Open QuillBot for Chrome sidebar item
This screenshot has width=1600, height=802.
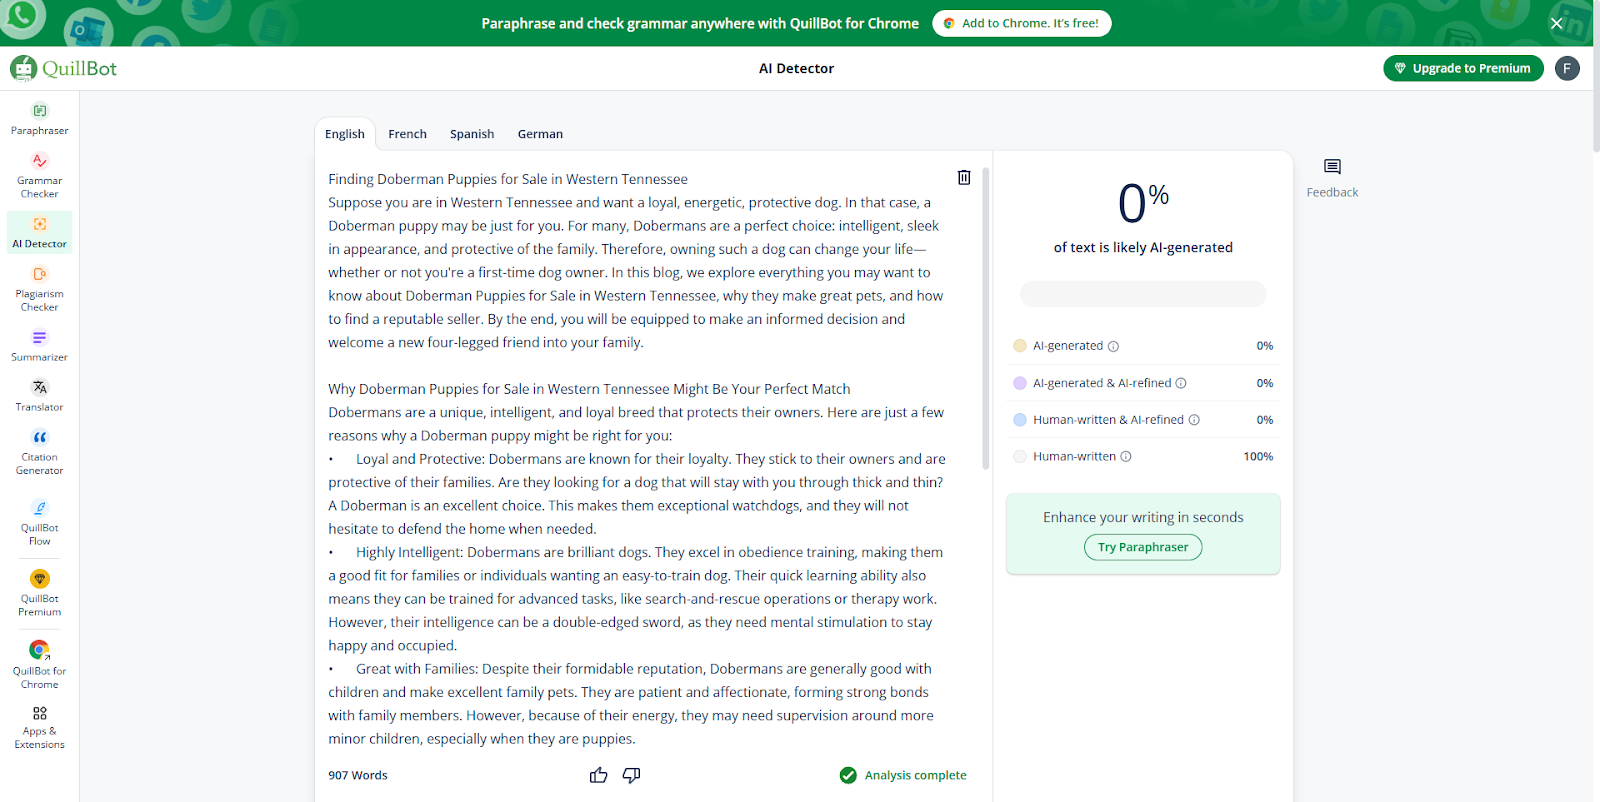39,665
